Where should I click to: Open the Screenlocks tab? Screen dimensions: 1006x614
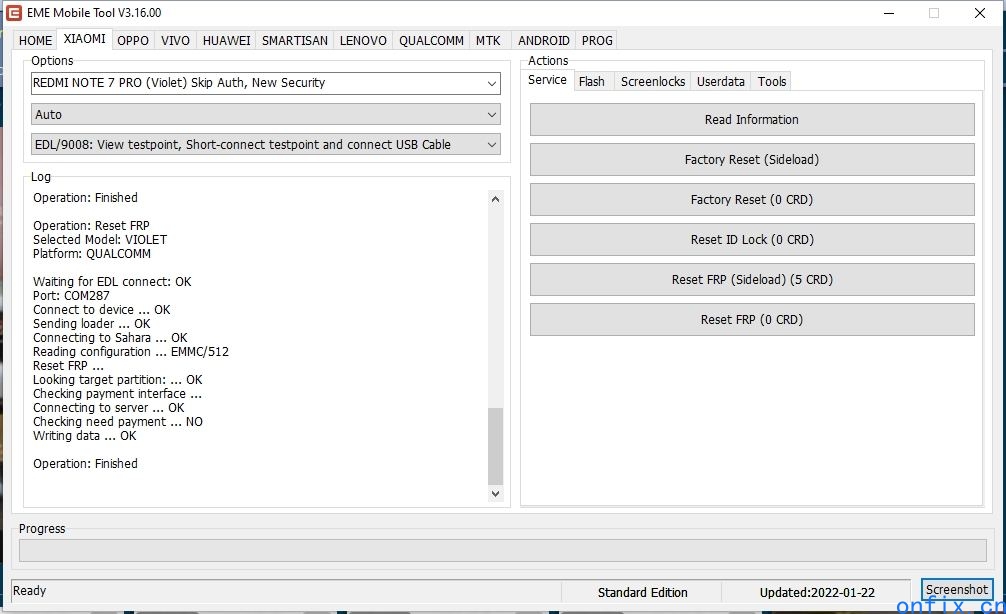click(x=653, y=82)
